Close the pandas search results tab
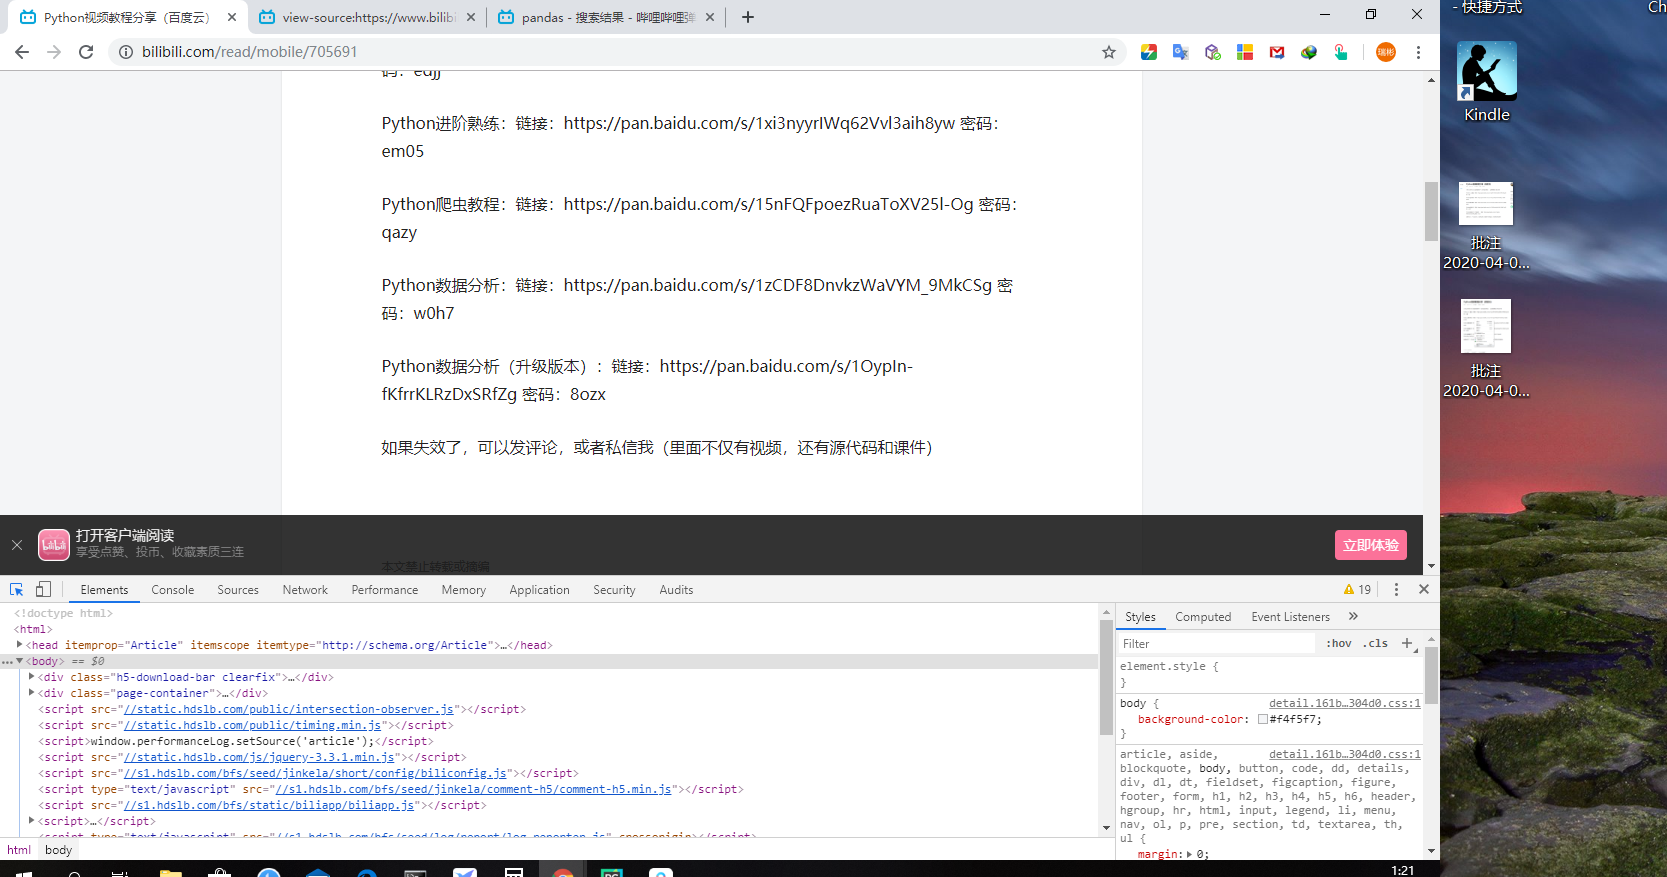The height and width of the screenshot is (877, 1667). point(710,17)
